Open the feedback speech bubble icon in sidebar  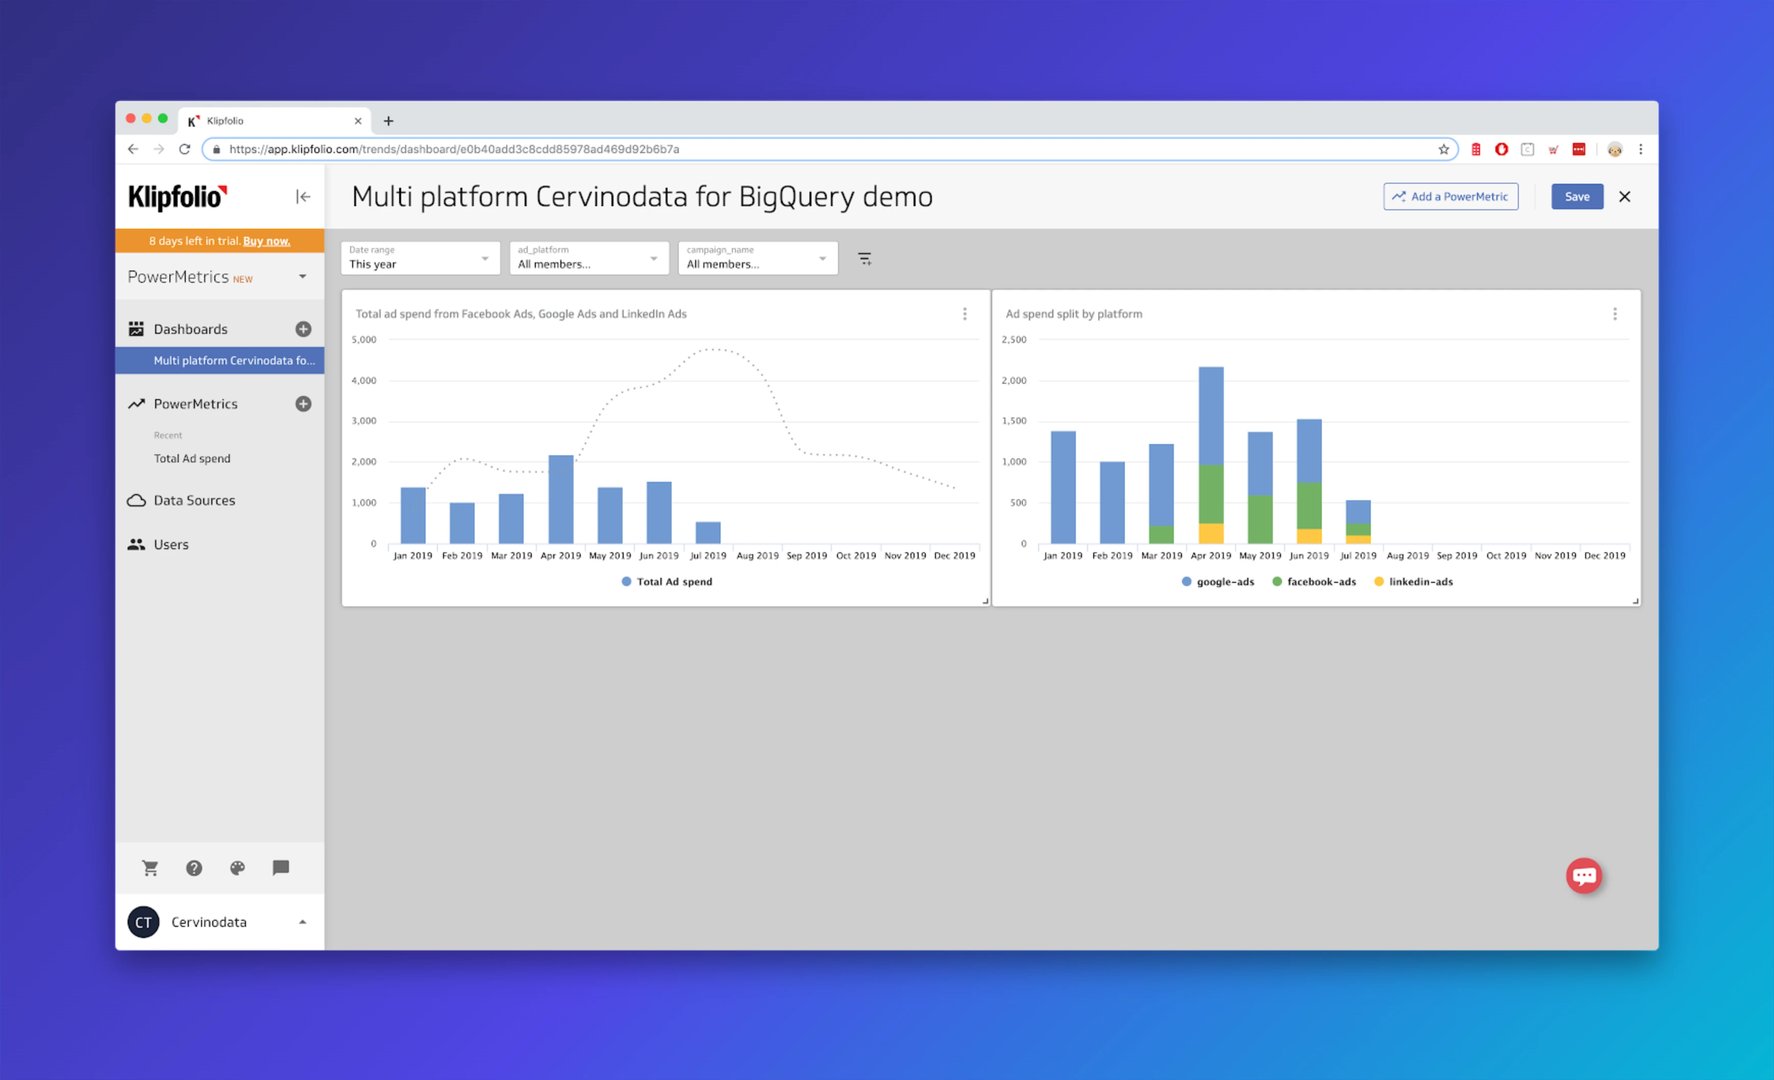coord(281,868)
